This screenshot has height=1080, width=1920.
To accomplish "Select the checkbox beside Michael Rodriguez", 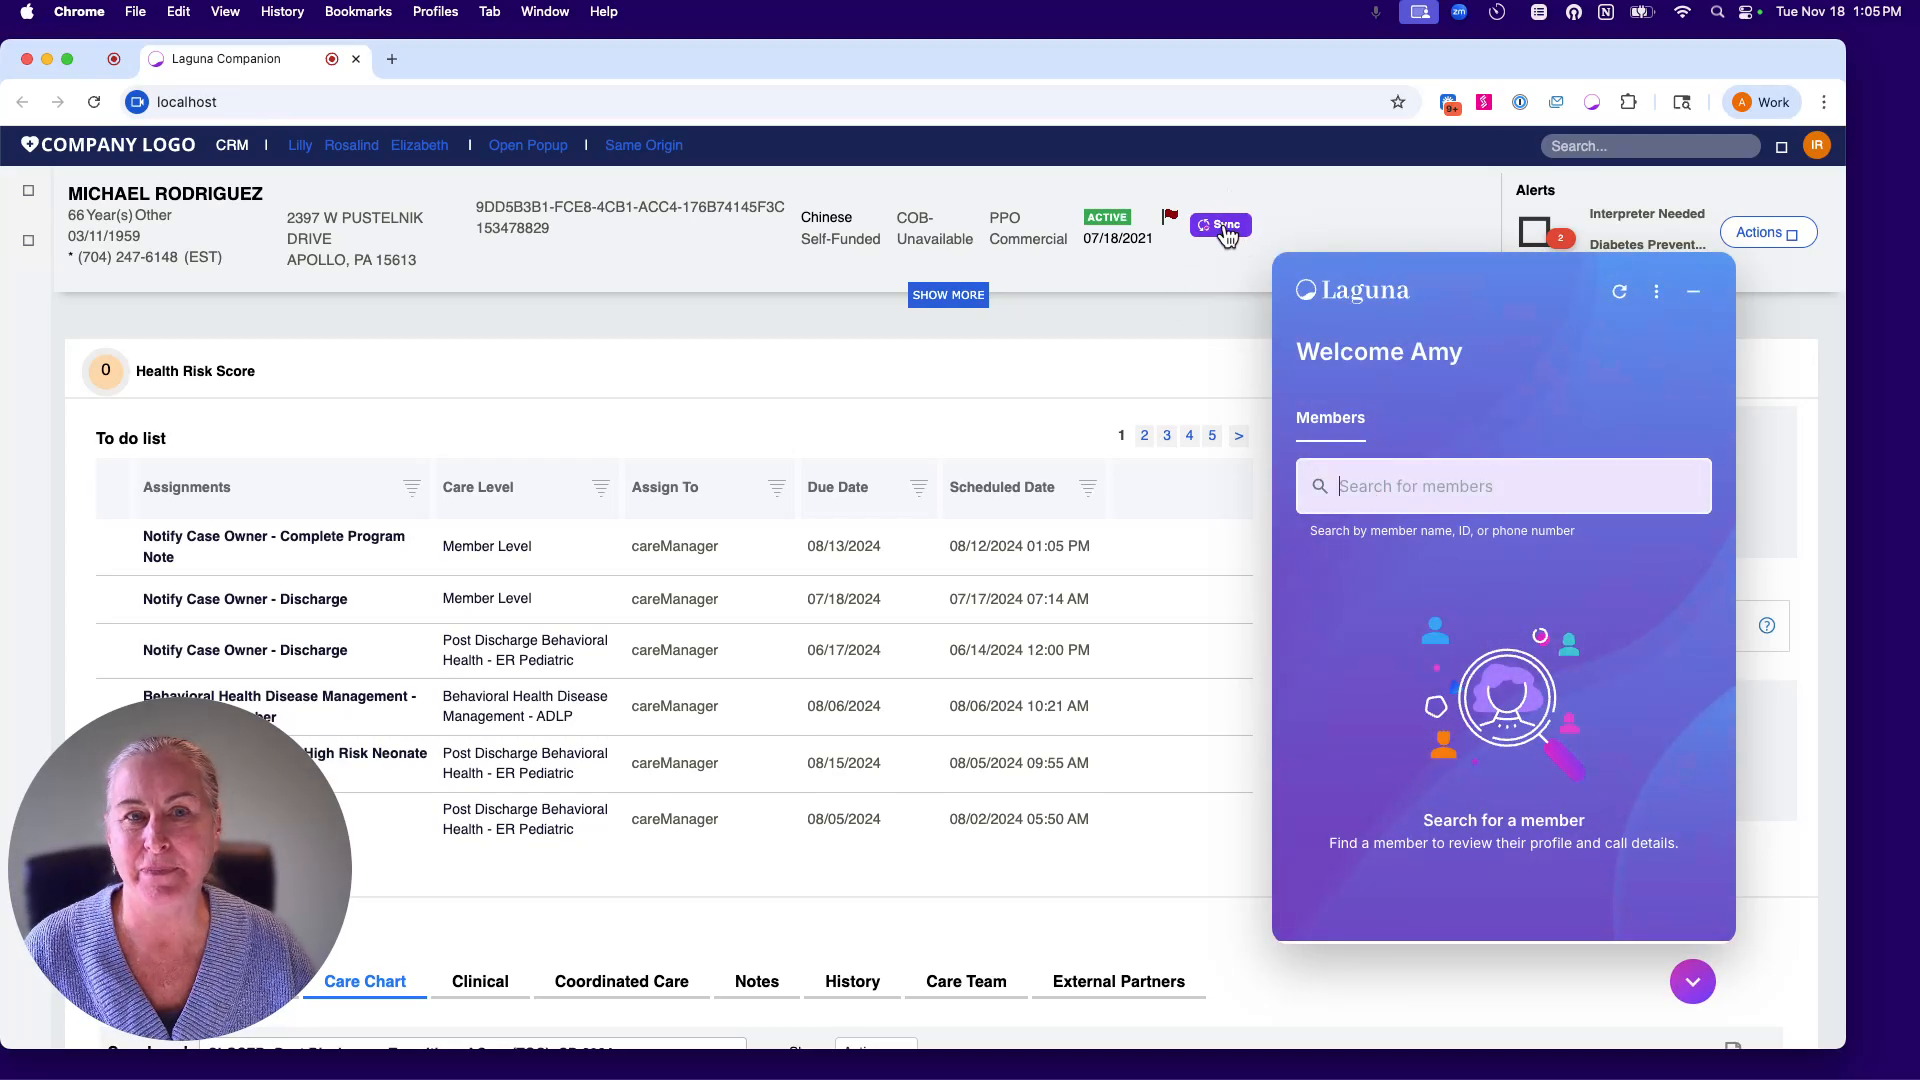I will (28, 190).
